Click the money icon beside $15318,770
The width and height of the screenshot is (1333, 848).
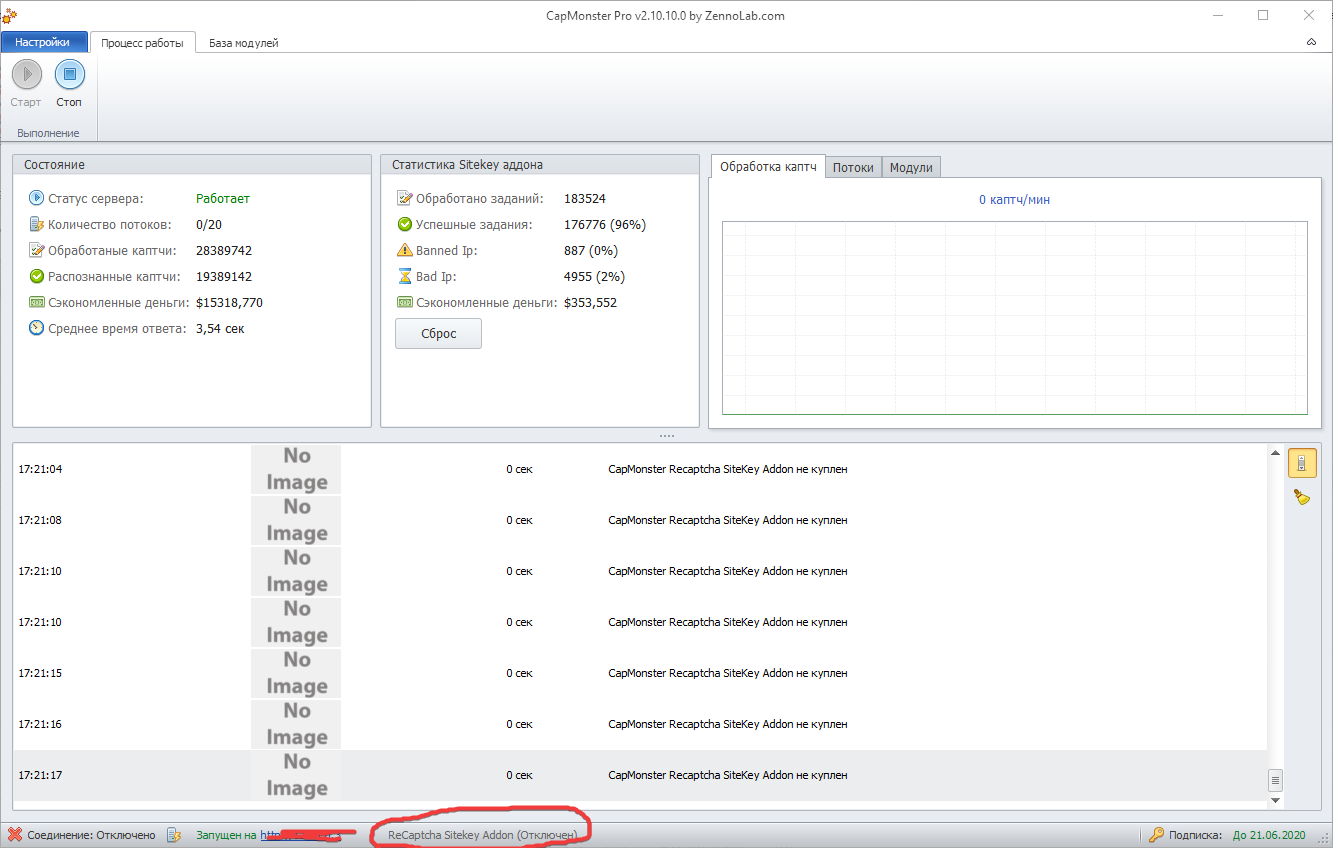(37, 302)
